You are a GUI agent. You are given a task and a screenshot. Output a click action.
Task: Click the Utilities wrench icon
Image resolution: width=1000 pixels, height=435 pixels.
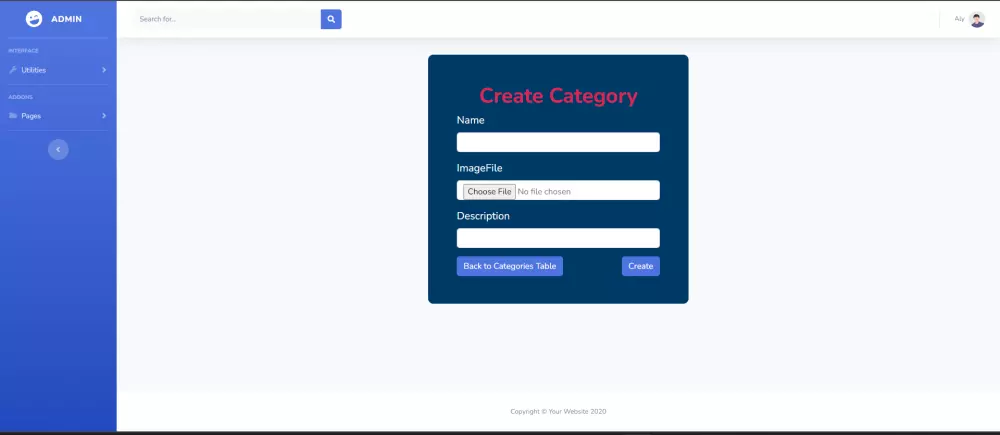(x=13, y=70)
